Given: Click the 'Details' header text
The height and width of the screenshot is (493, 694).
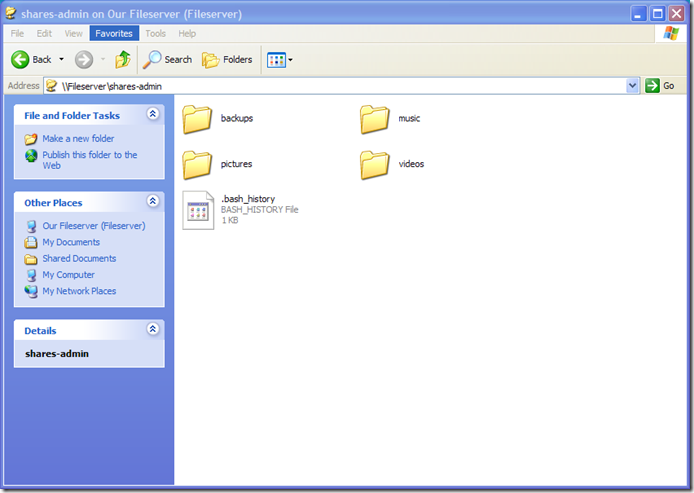Looking at the screenshot, I should point(40,331).
